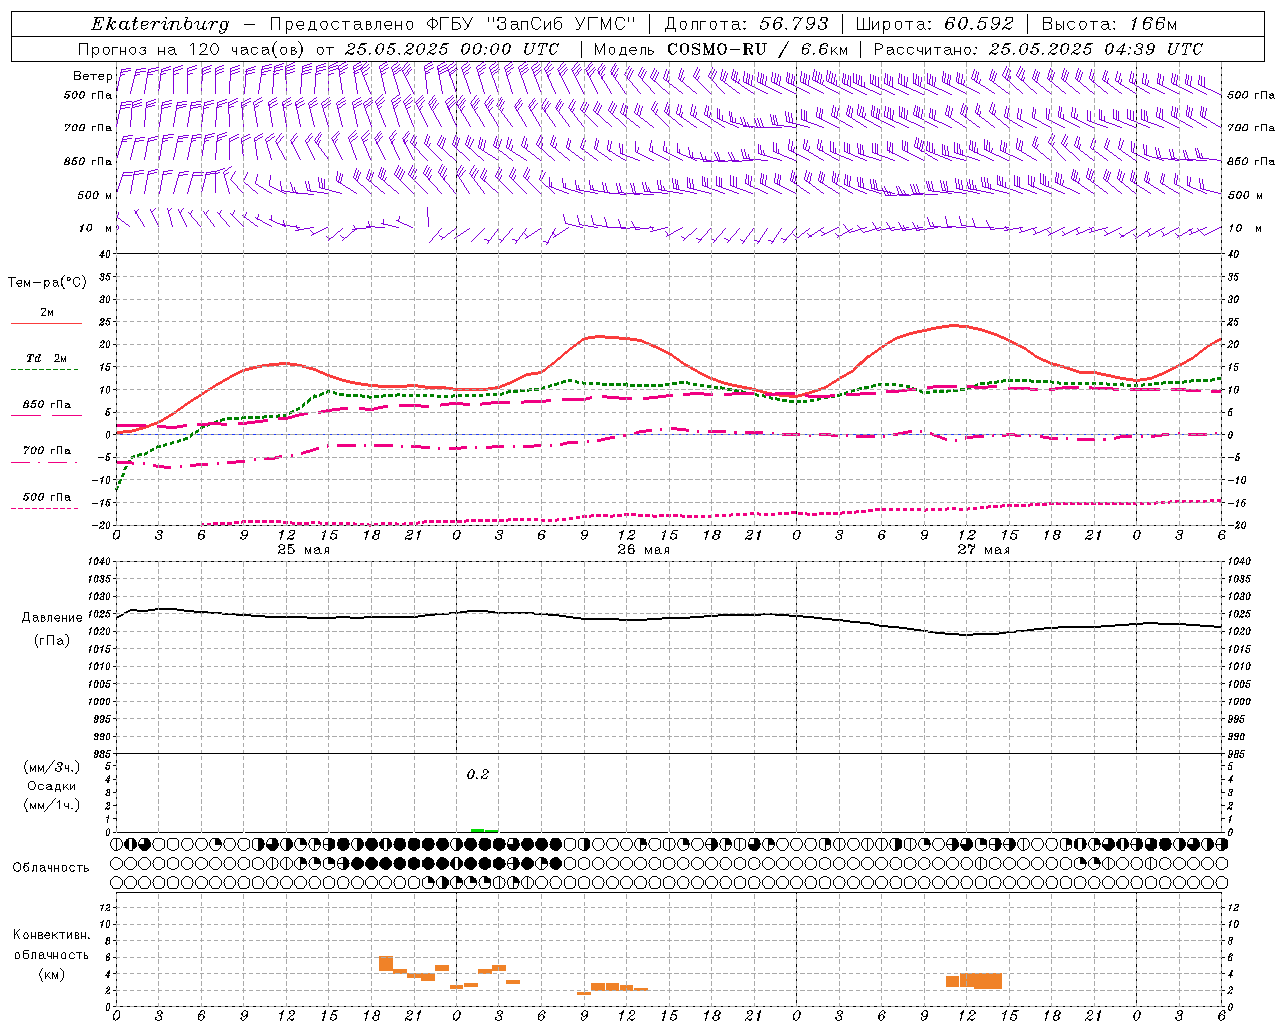Image resolution: width=1280 pixels, height=1024 pixels.
Task: Click the "Модель COSMO-RU / 6.6км" label
Action: (721, 49)
